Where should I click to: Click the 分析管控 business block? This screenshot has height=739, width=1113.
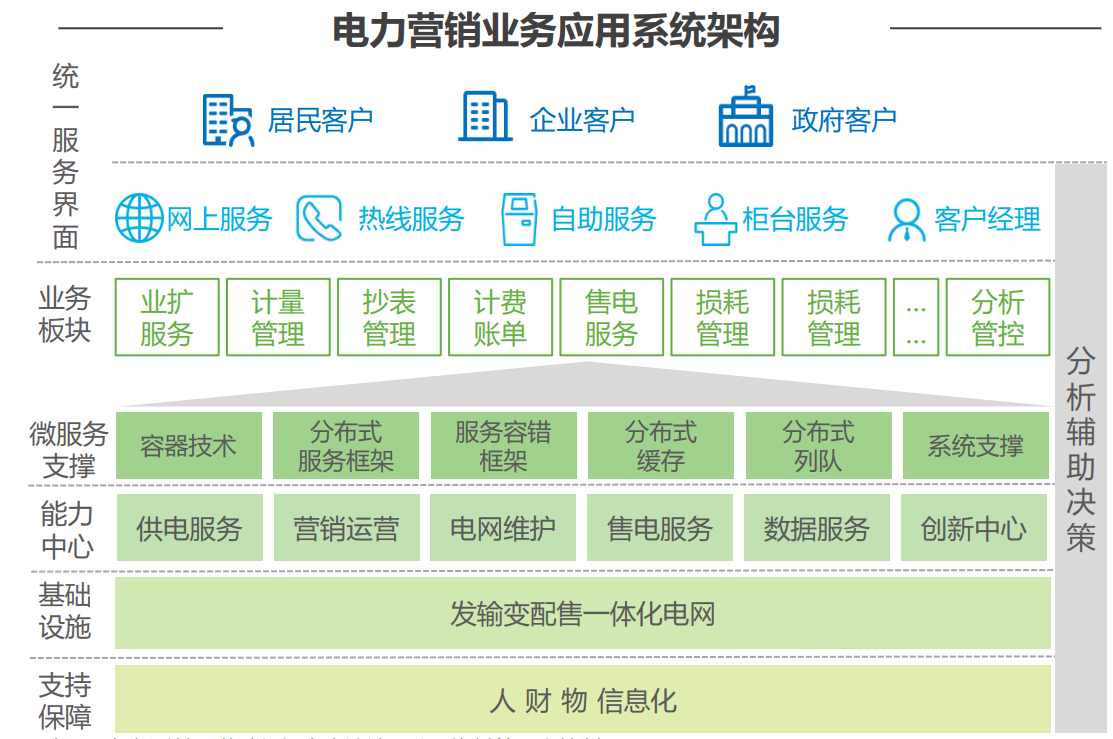(998, 317)
